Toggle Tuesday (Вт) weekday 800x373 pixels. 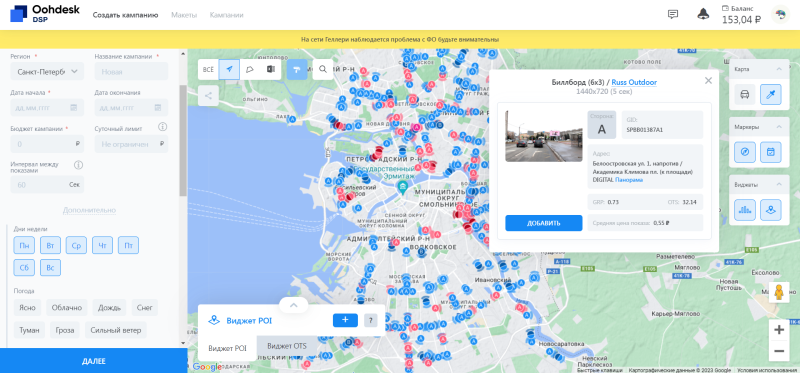50,245
